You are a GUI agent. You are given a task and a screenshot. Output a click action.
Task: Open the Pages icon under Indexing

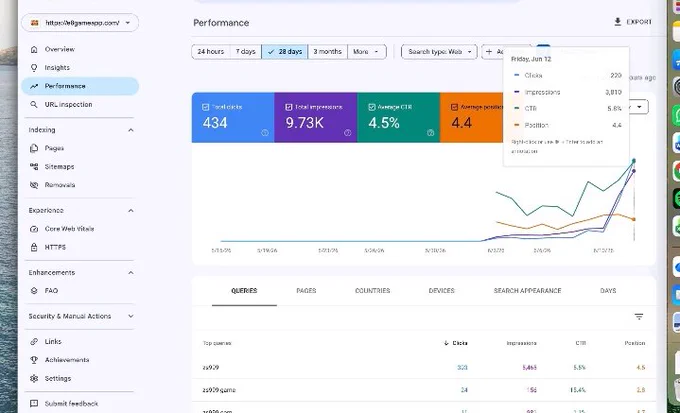(x=34, y=148)
